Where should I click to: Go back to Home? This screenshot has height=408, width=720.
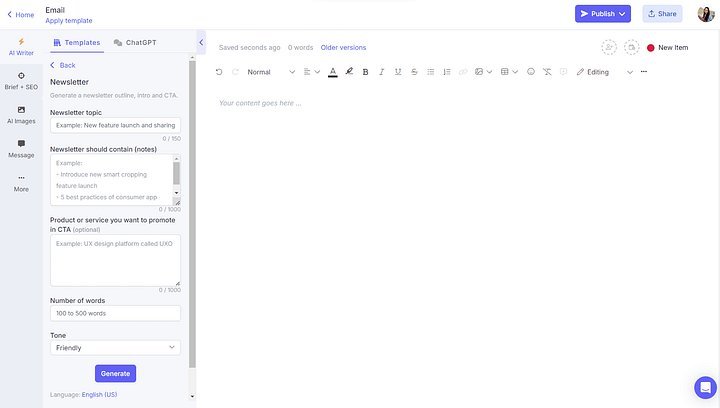(x=21, y=15)
